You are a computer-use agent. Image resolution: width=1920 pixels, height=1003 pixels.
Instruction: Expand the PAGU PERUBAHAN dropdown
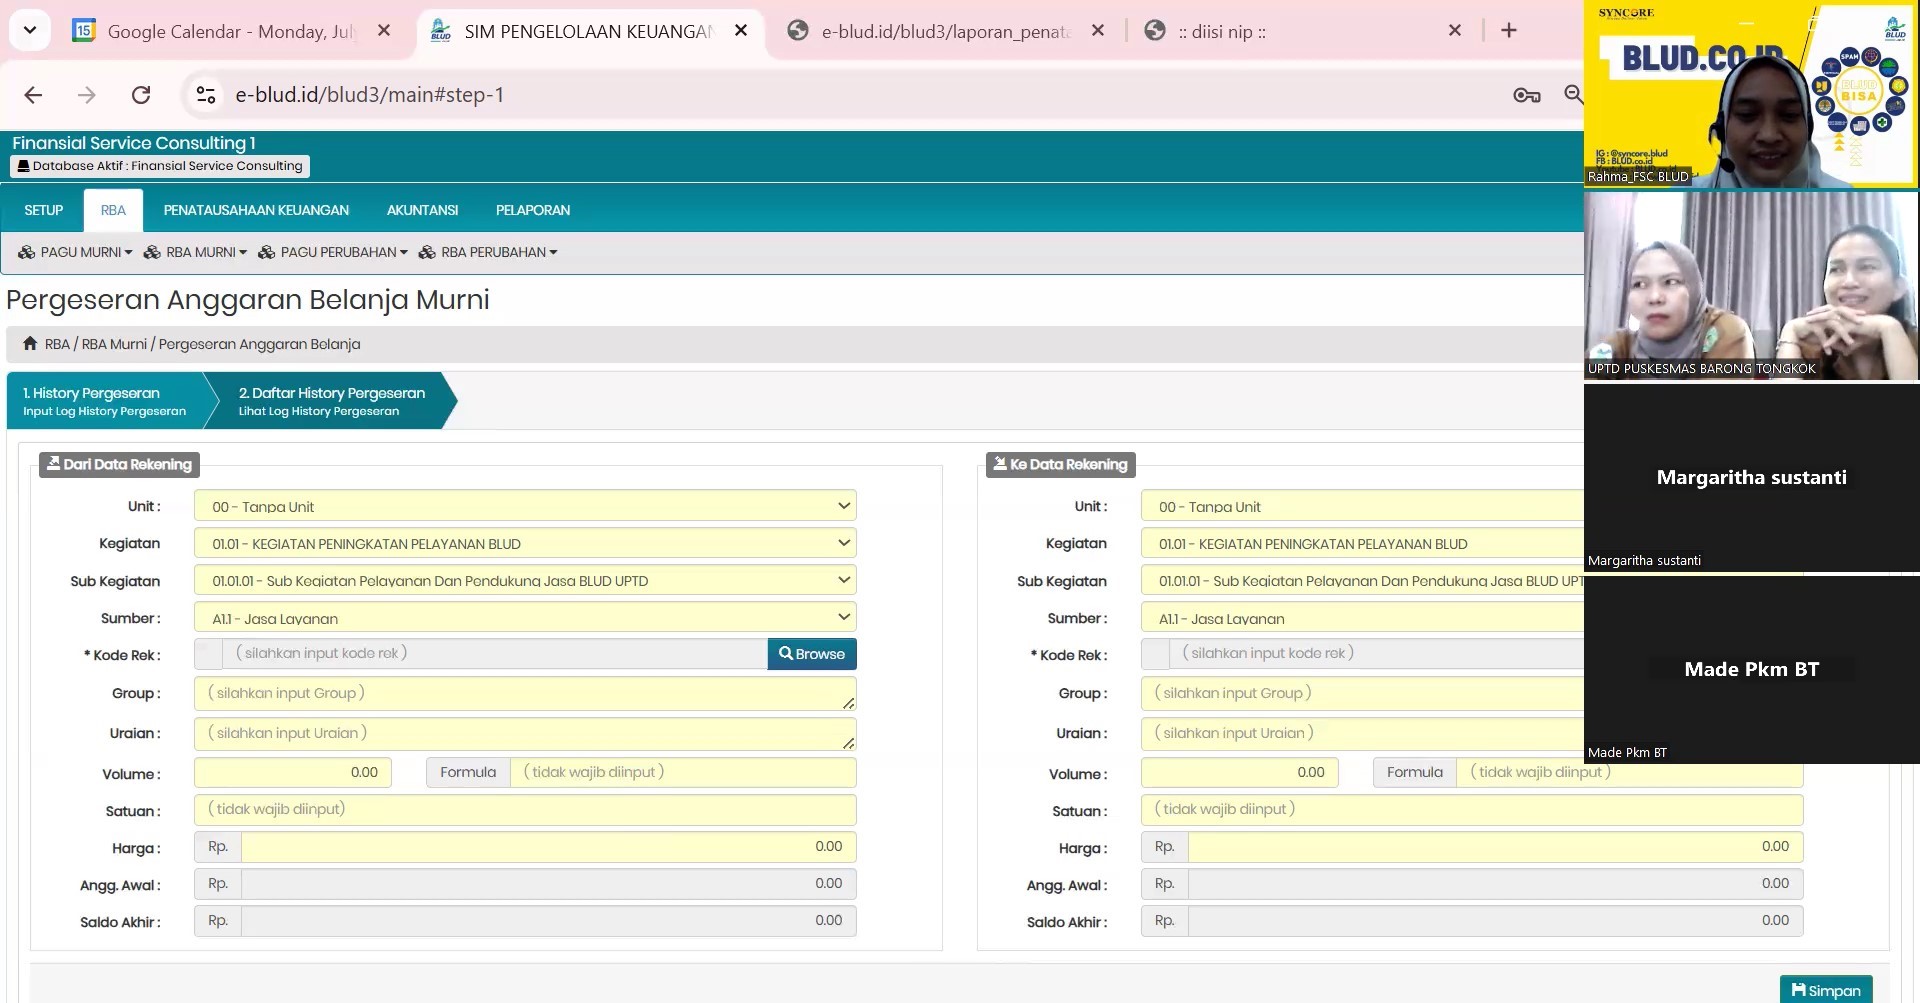click(333, 252)
